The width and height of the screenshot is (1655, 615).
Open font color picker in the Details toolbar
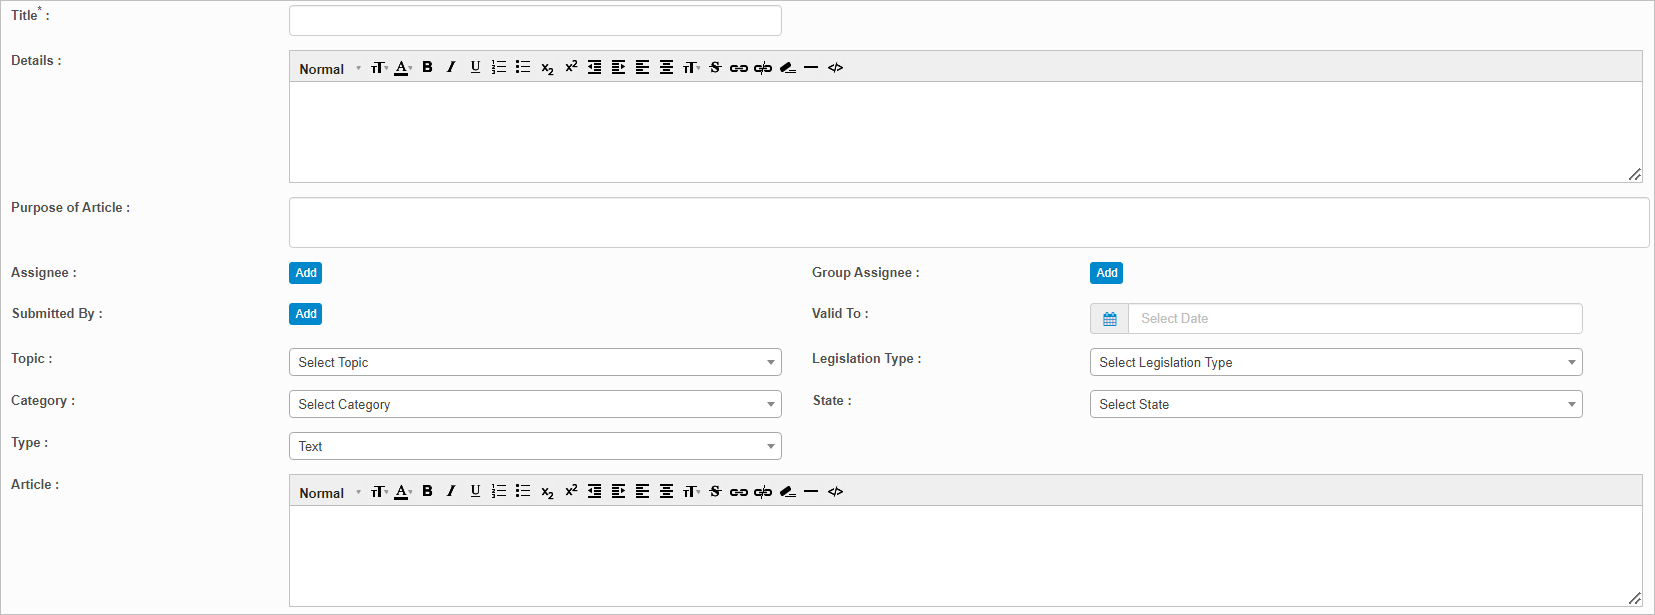[402, 67]
